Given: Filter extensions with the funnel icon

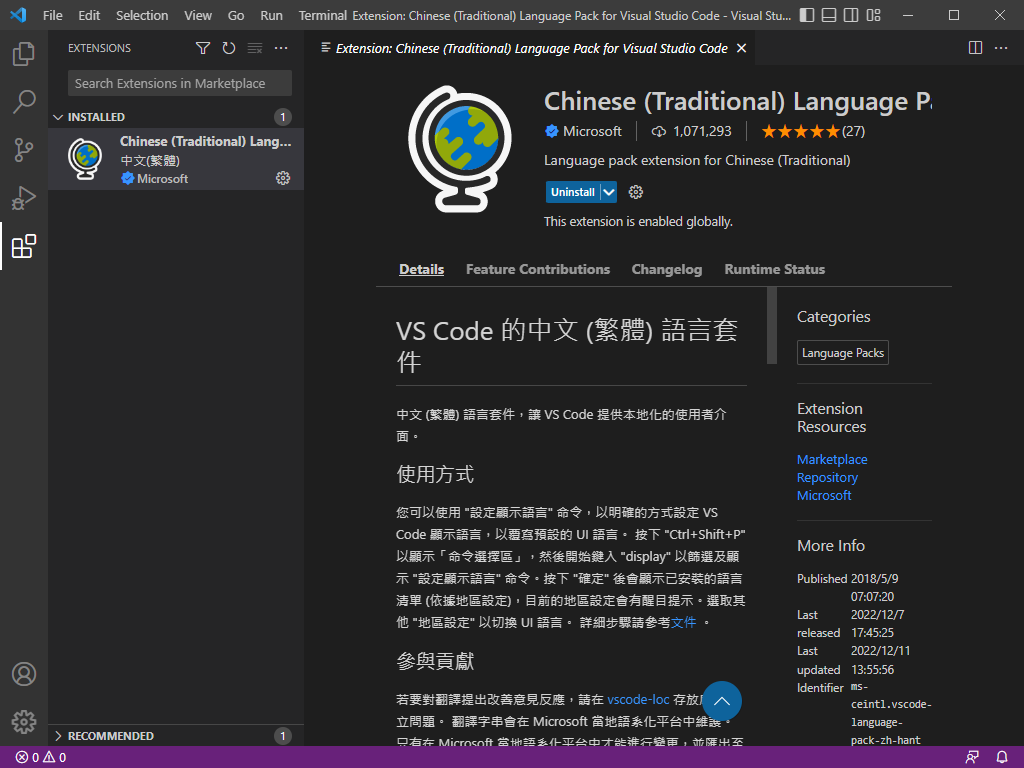Looking at the screenshot, I should (203, 48).
